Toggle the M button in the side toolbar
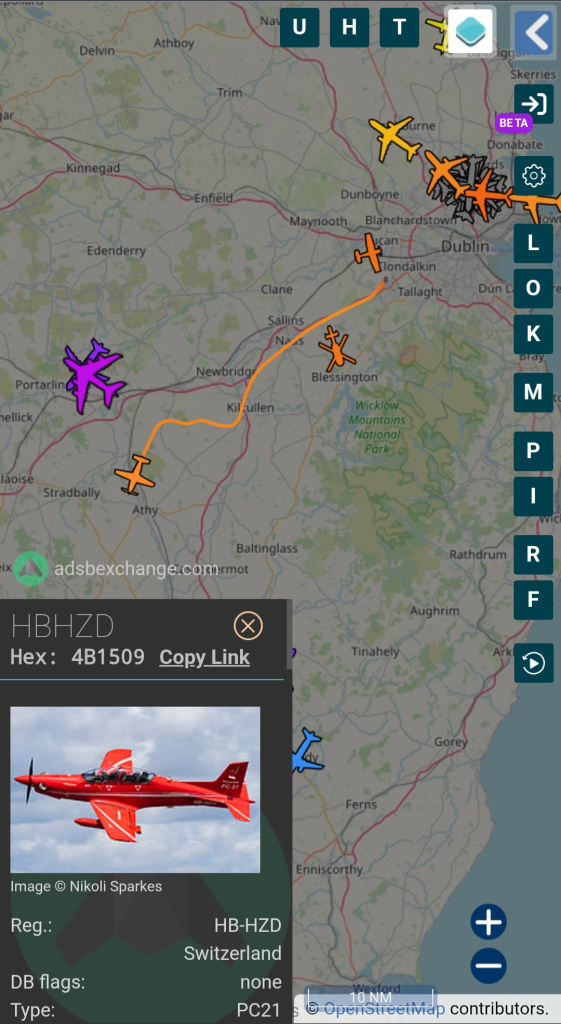This screenshot has width=561, height=1024. (534, 392)
